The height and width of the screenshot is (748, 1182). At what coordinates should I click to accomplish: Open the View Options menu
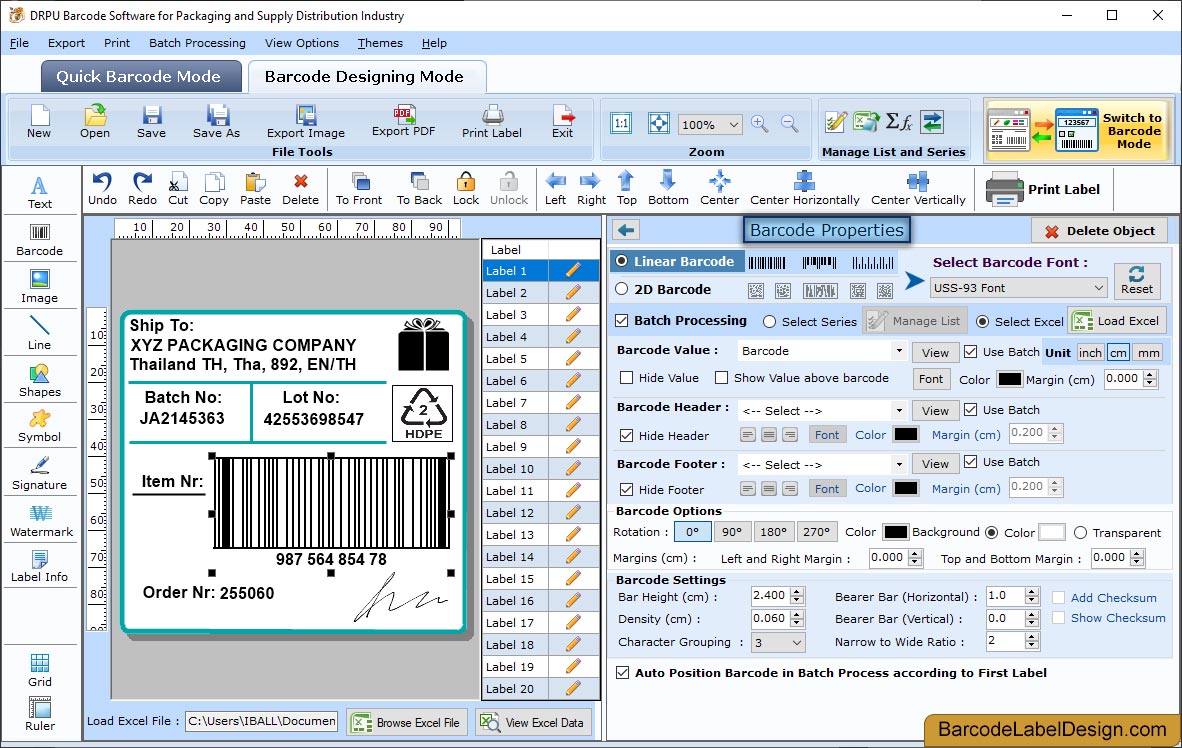click(302, 43)
